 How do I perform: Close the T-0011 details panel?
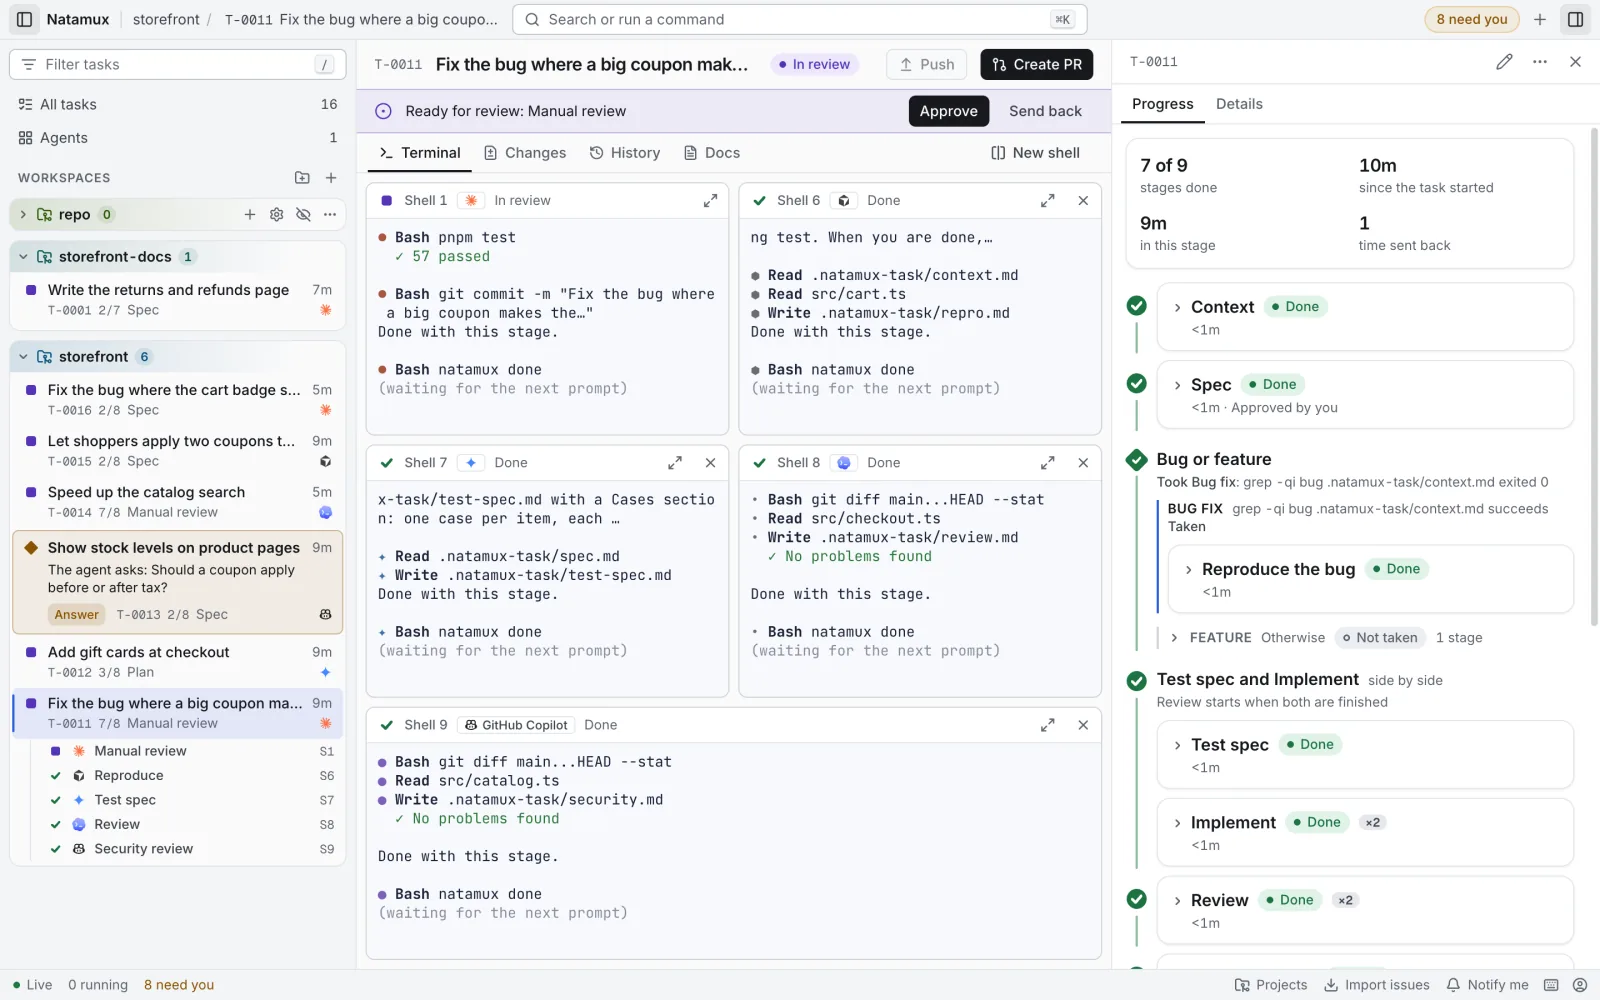(1575, 62)
